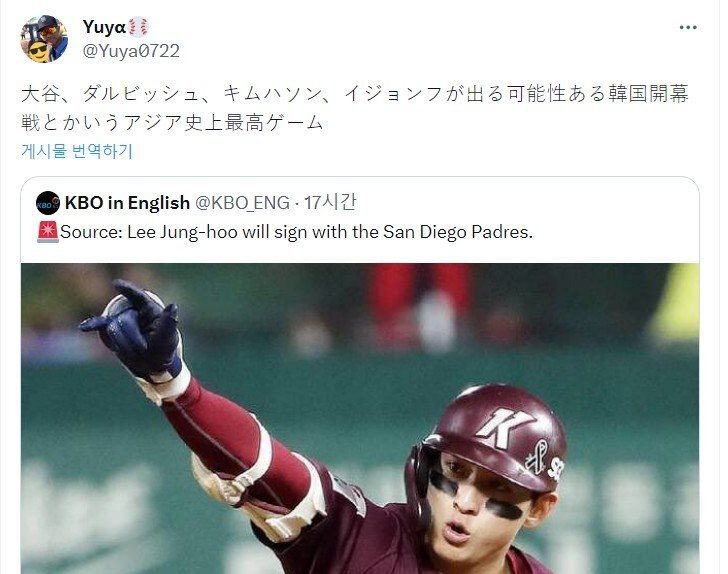
Task: Open the three-dot more options menu
Action: 688,27
